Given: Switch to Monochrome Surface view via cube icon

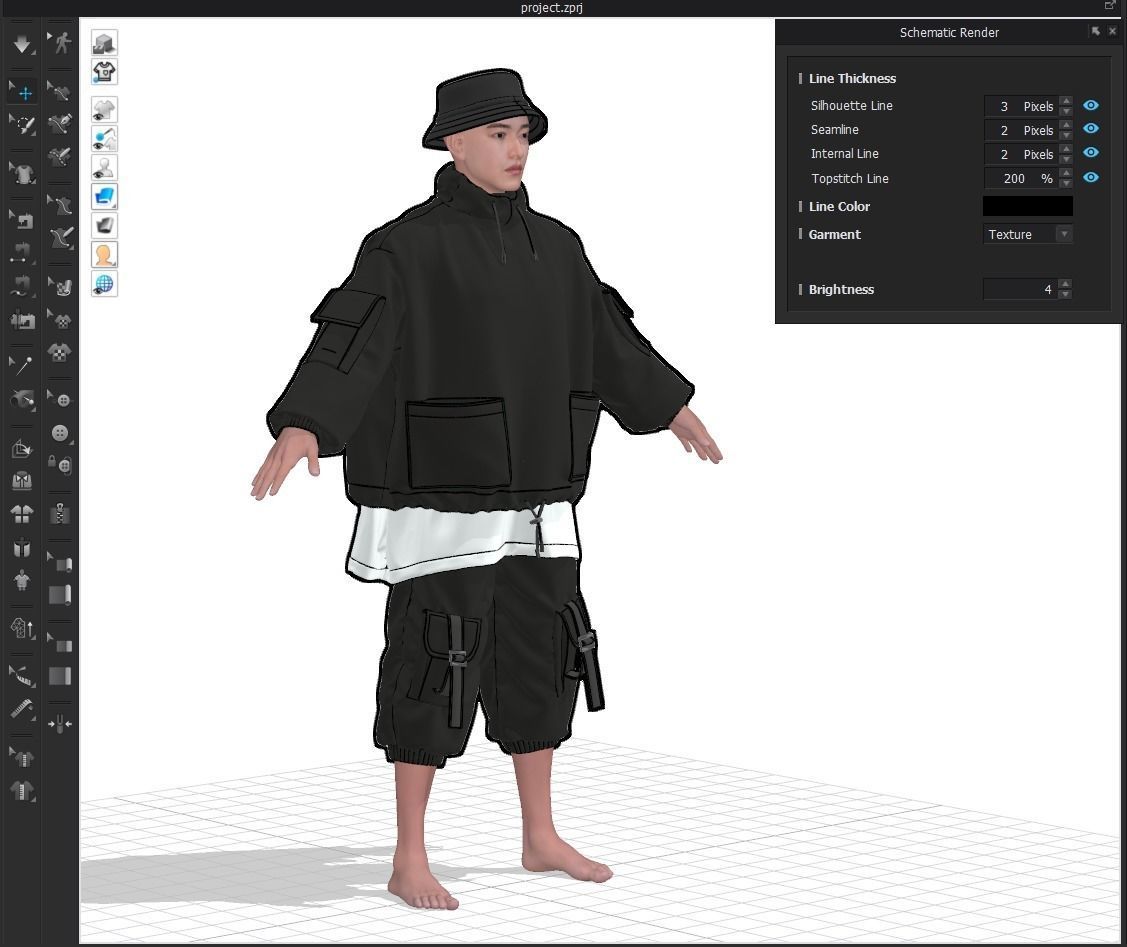Looking at the screenshot, I should pyautogui.click(x=104, y=42).
